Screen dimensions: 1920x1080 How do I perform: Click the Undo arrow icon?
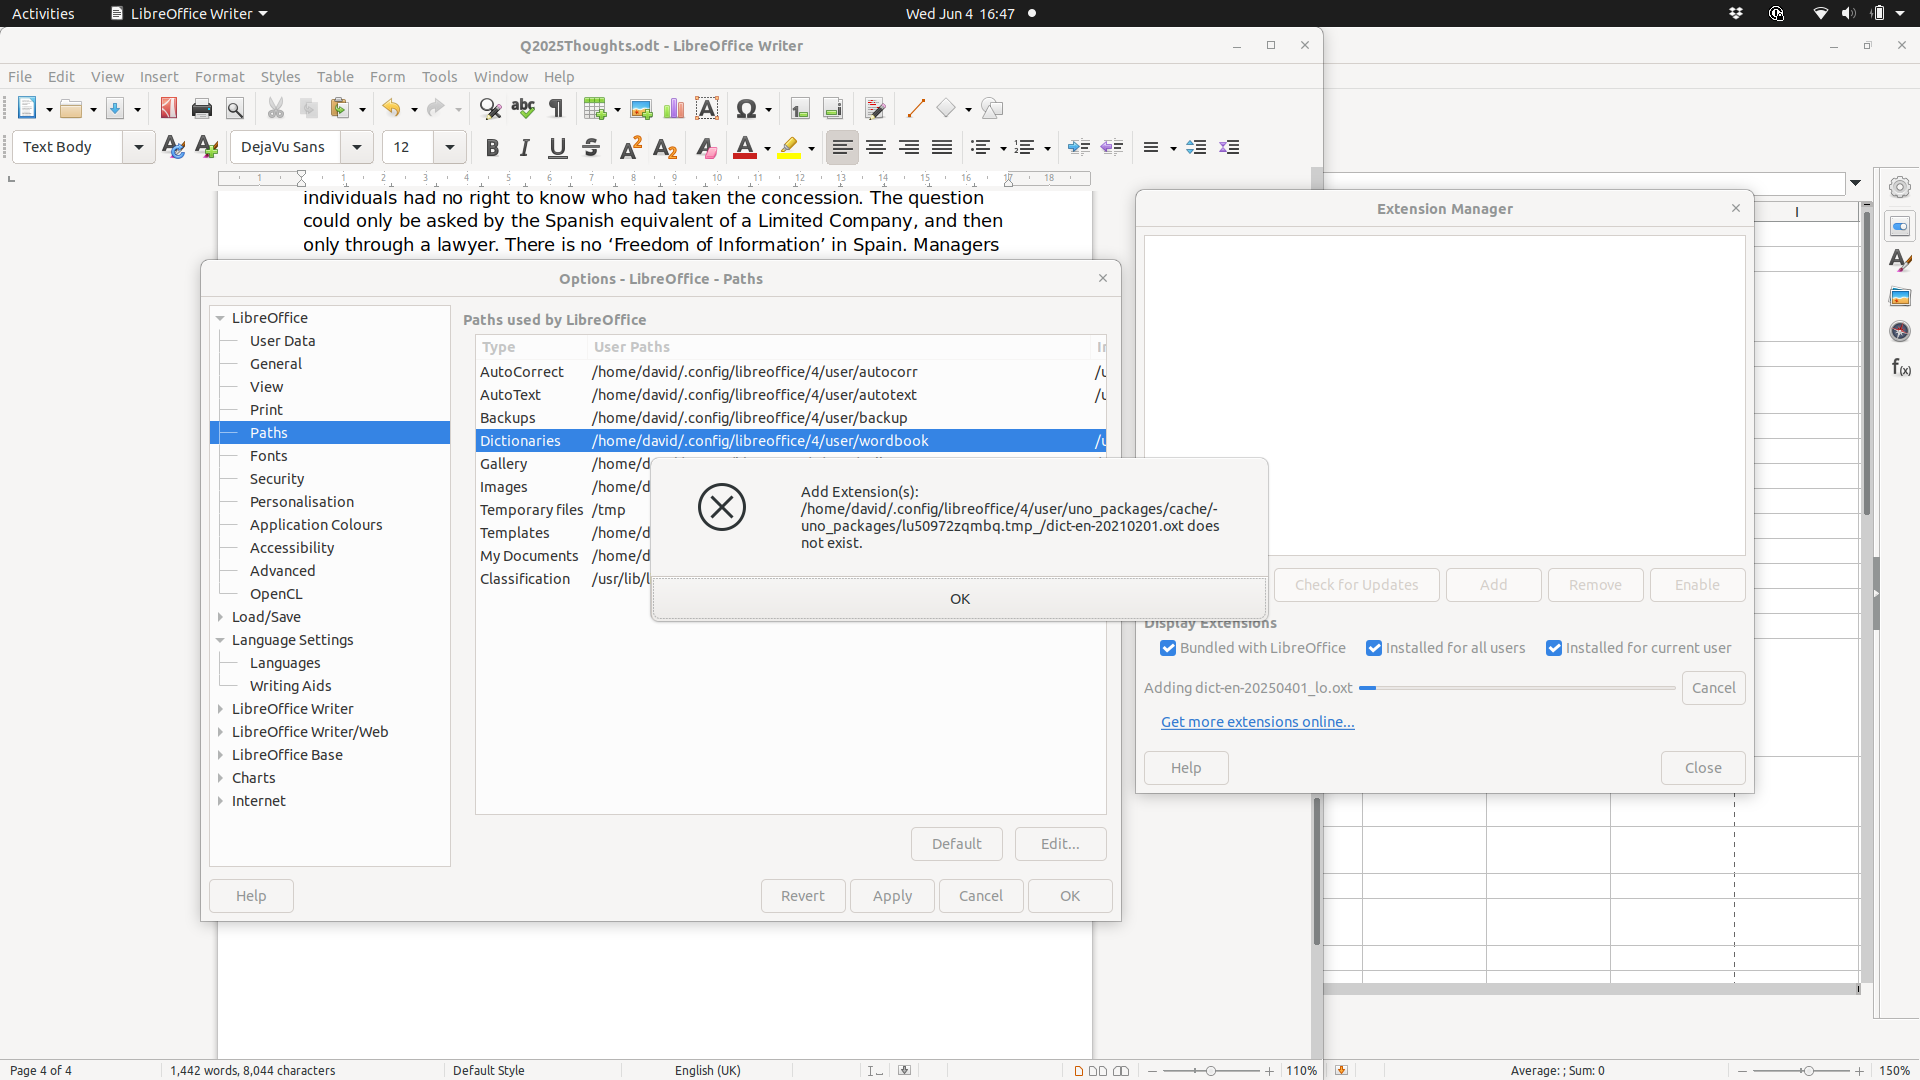[x=391, y=108]
